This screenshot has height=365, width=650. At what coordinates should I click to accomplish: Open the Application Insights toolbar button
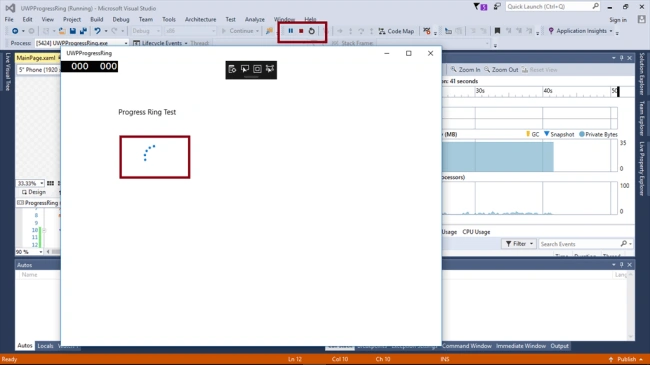(x=580, y=31)
